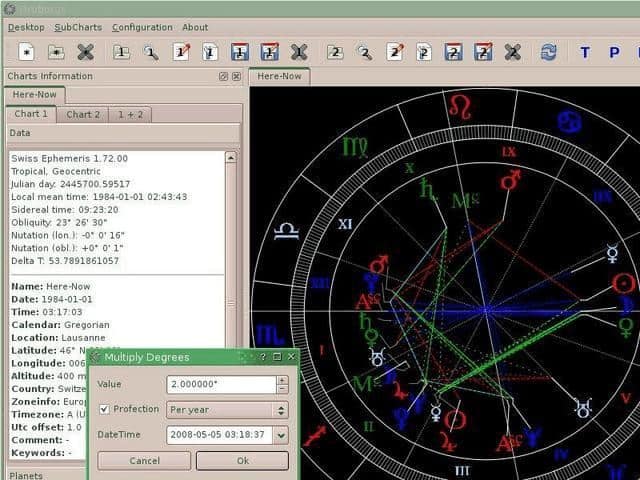This screenshot has width=640, height=480.
Task: Switch to the 1 + 2 tab
Action: (131, 114)
